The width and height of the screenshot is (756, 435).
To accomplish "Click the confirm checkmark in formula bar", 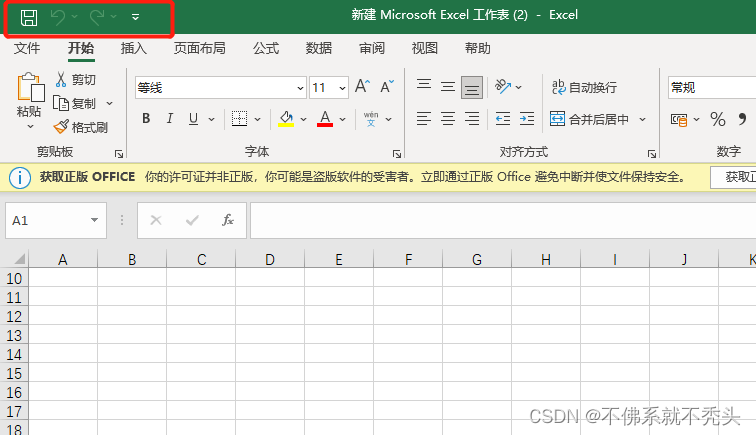I will 192,220.
